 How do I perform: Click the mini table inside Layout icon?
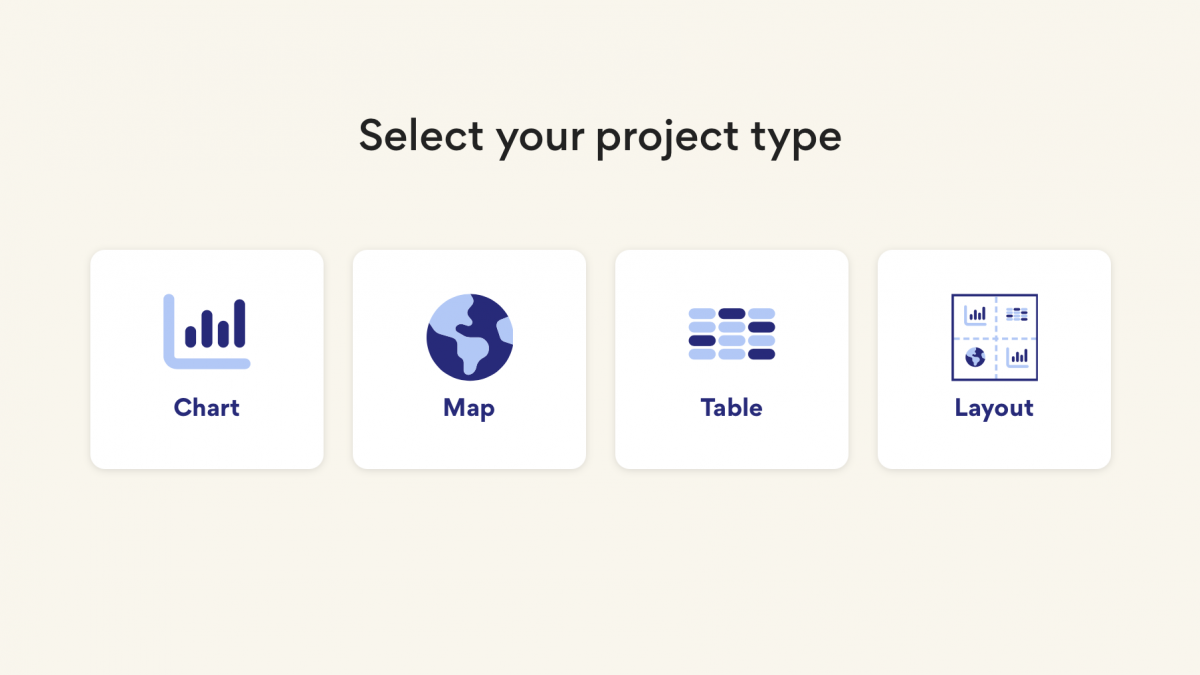point(1017,314)
